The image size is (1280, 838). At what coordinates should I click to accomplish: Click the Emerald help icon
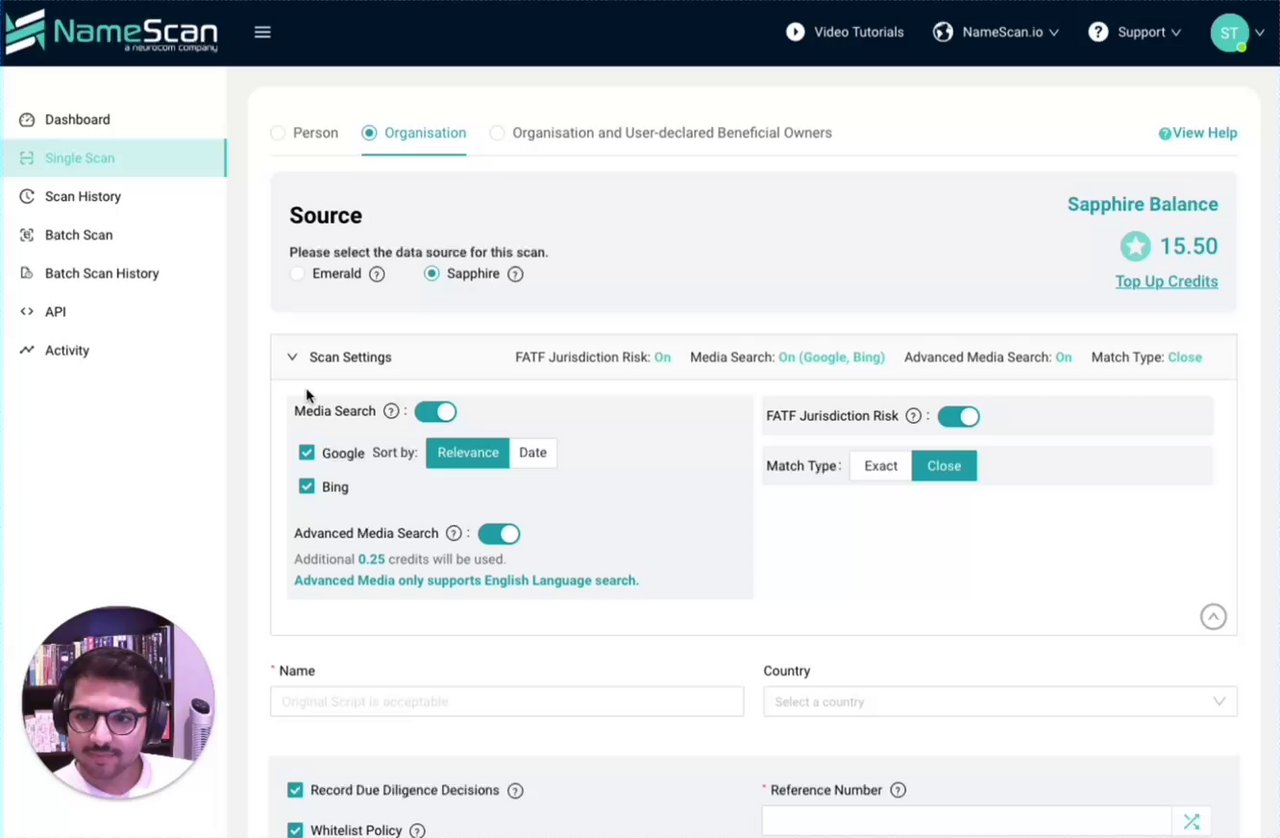coord(377,274)
